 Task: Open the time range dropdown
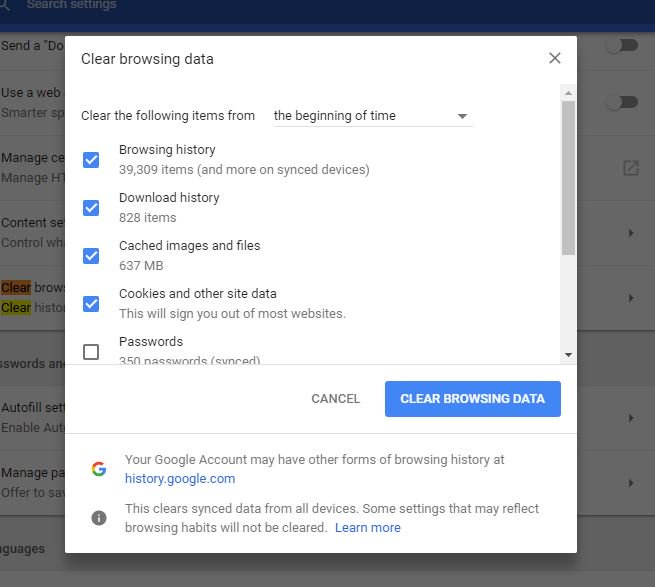tap(372, 116)
